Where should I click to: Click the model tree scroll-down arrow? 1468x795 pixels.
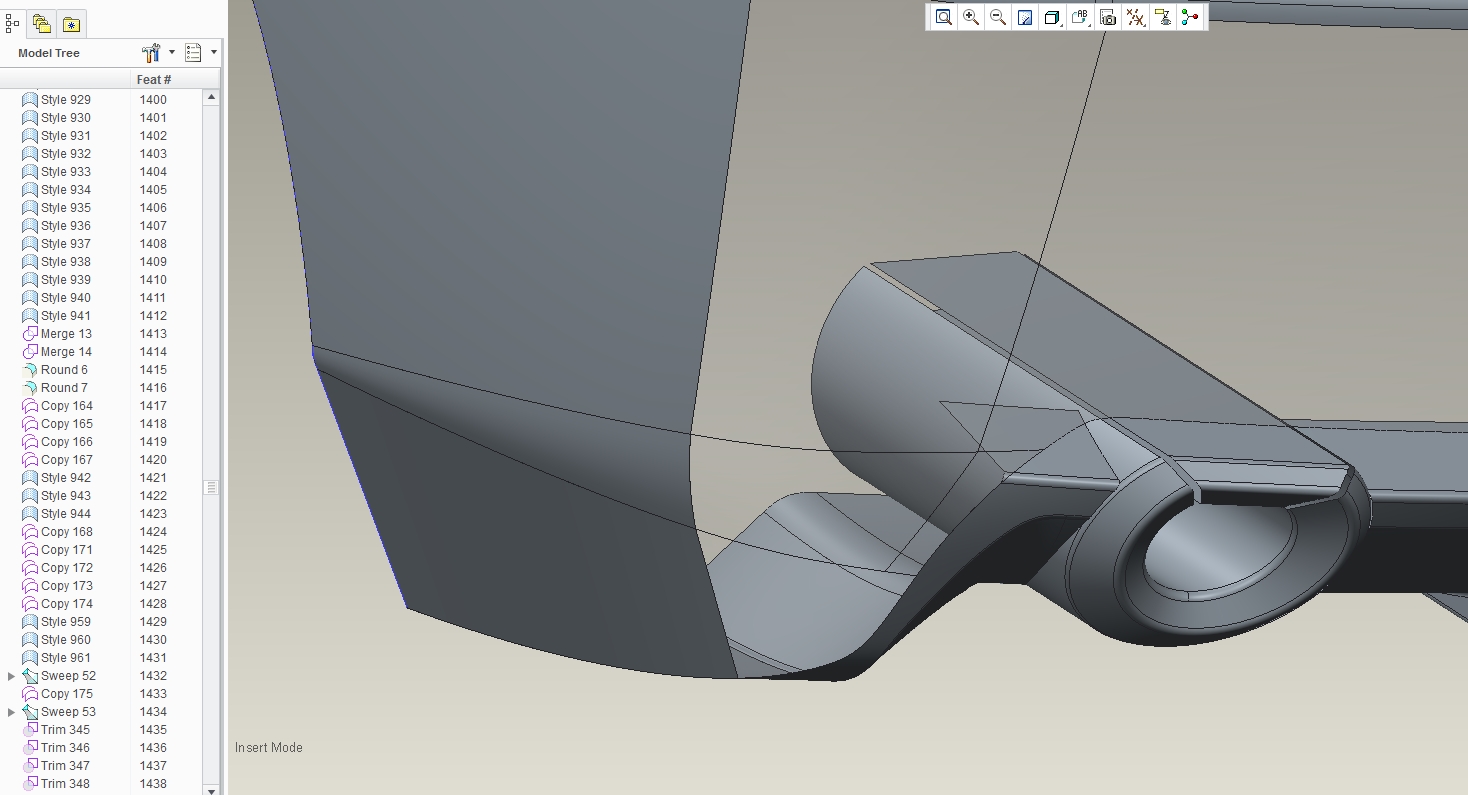click(211, 789)
